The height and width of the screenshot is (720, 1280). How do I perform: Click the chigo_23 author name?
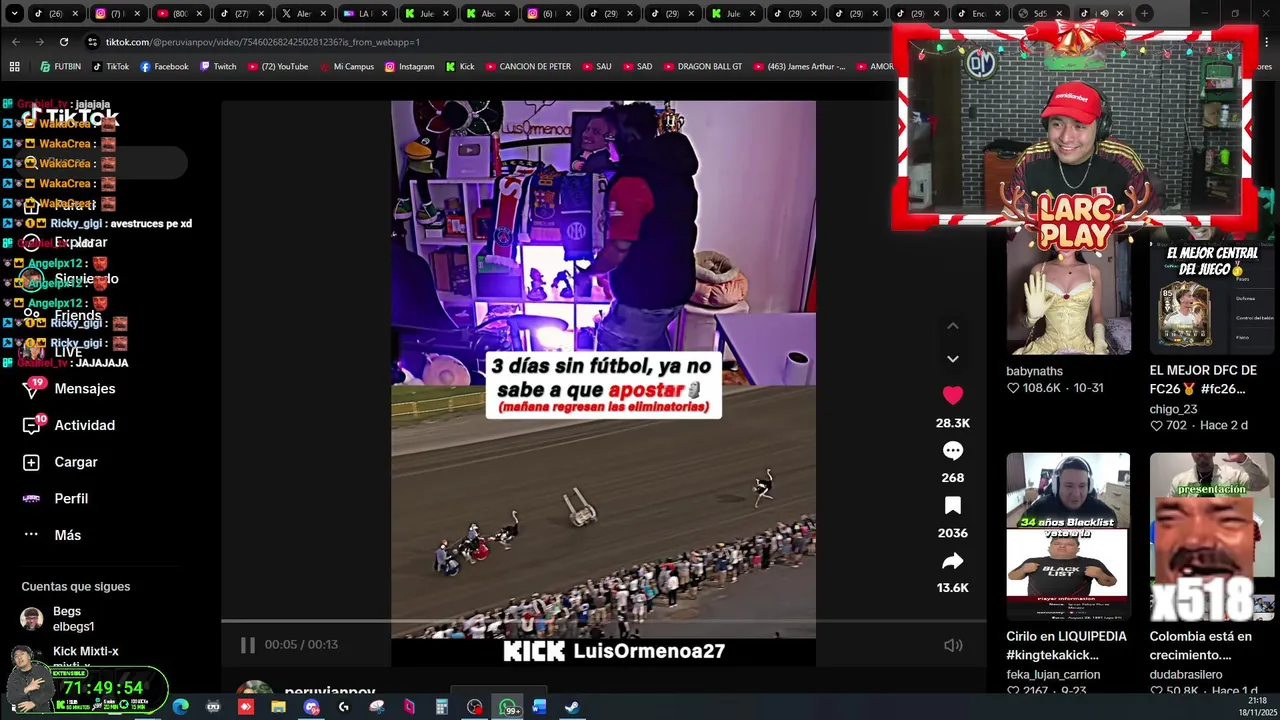pos(1173,408)
